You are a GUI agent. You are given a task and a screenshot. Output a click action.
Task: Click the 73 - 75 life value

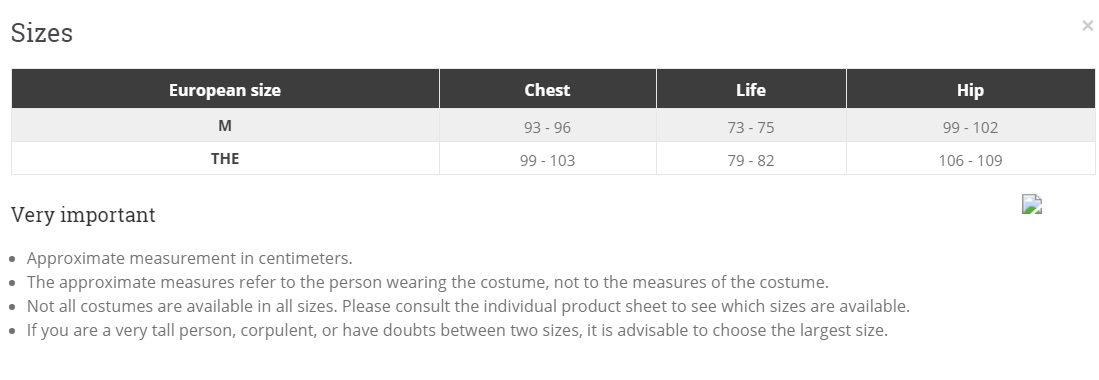[751, 128]
